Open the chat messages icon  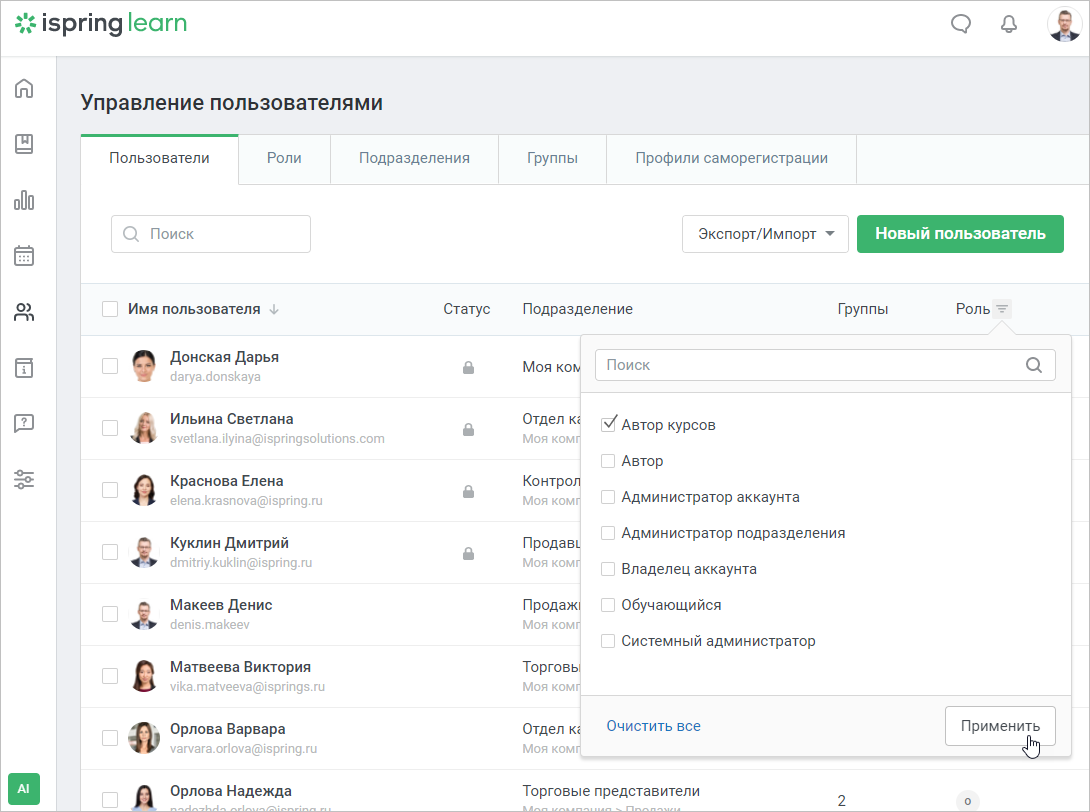pos(961,24)
